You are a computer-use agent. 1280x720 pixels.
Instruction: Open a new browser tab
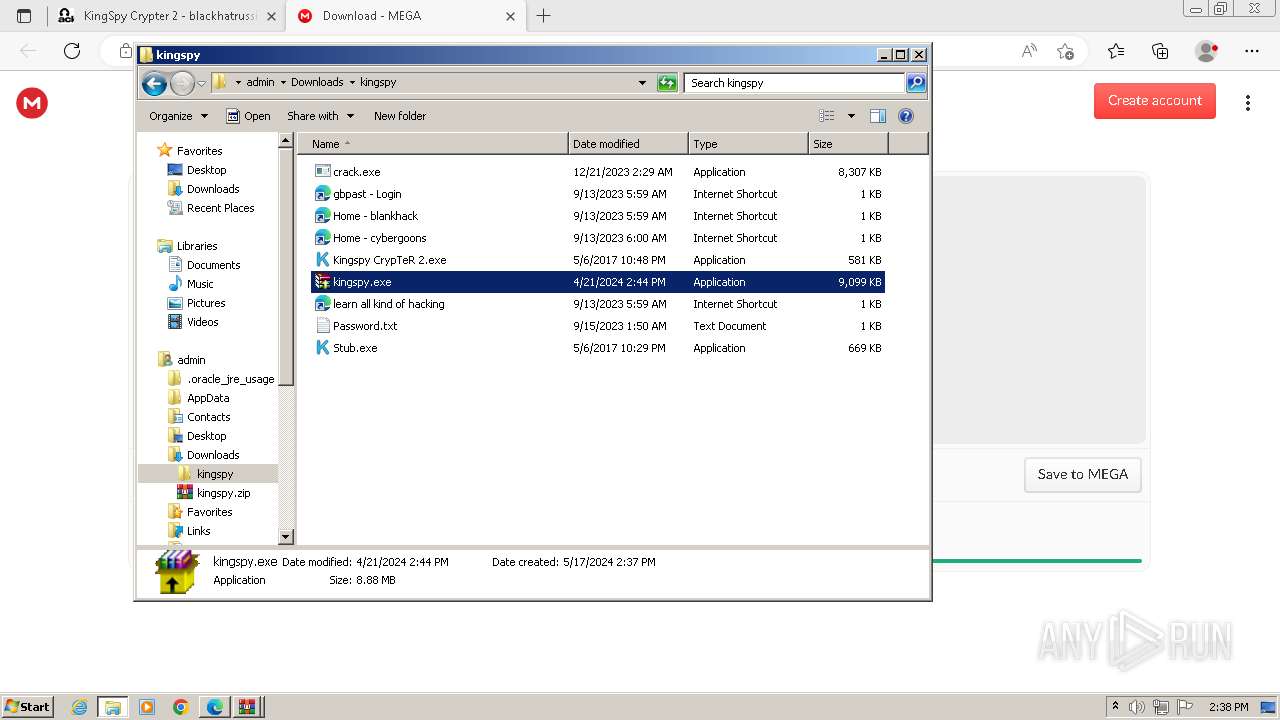543,16
